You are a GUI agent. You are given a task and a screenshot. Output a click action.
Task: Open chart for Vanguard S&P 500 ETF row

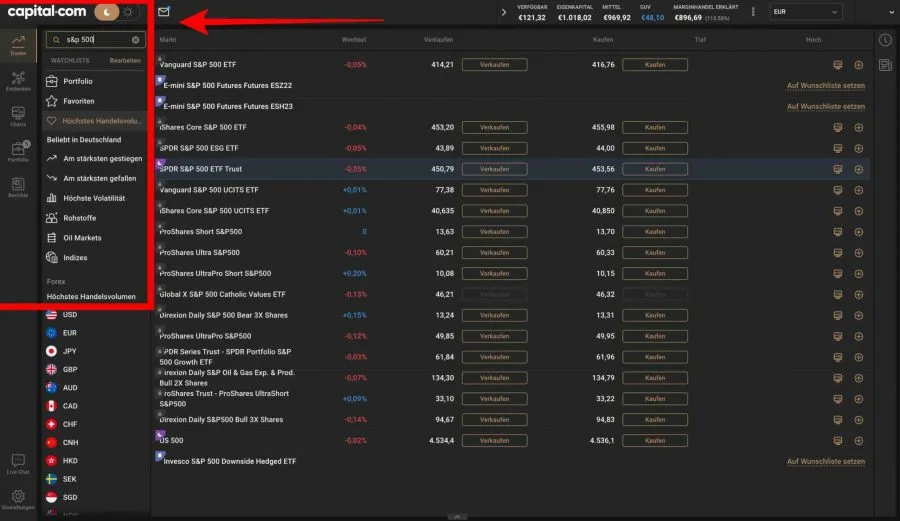(837, 65)
